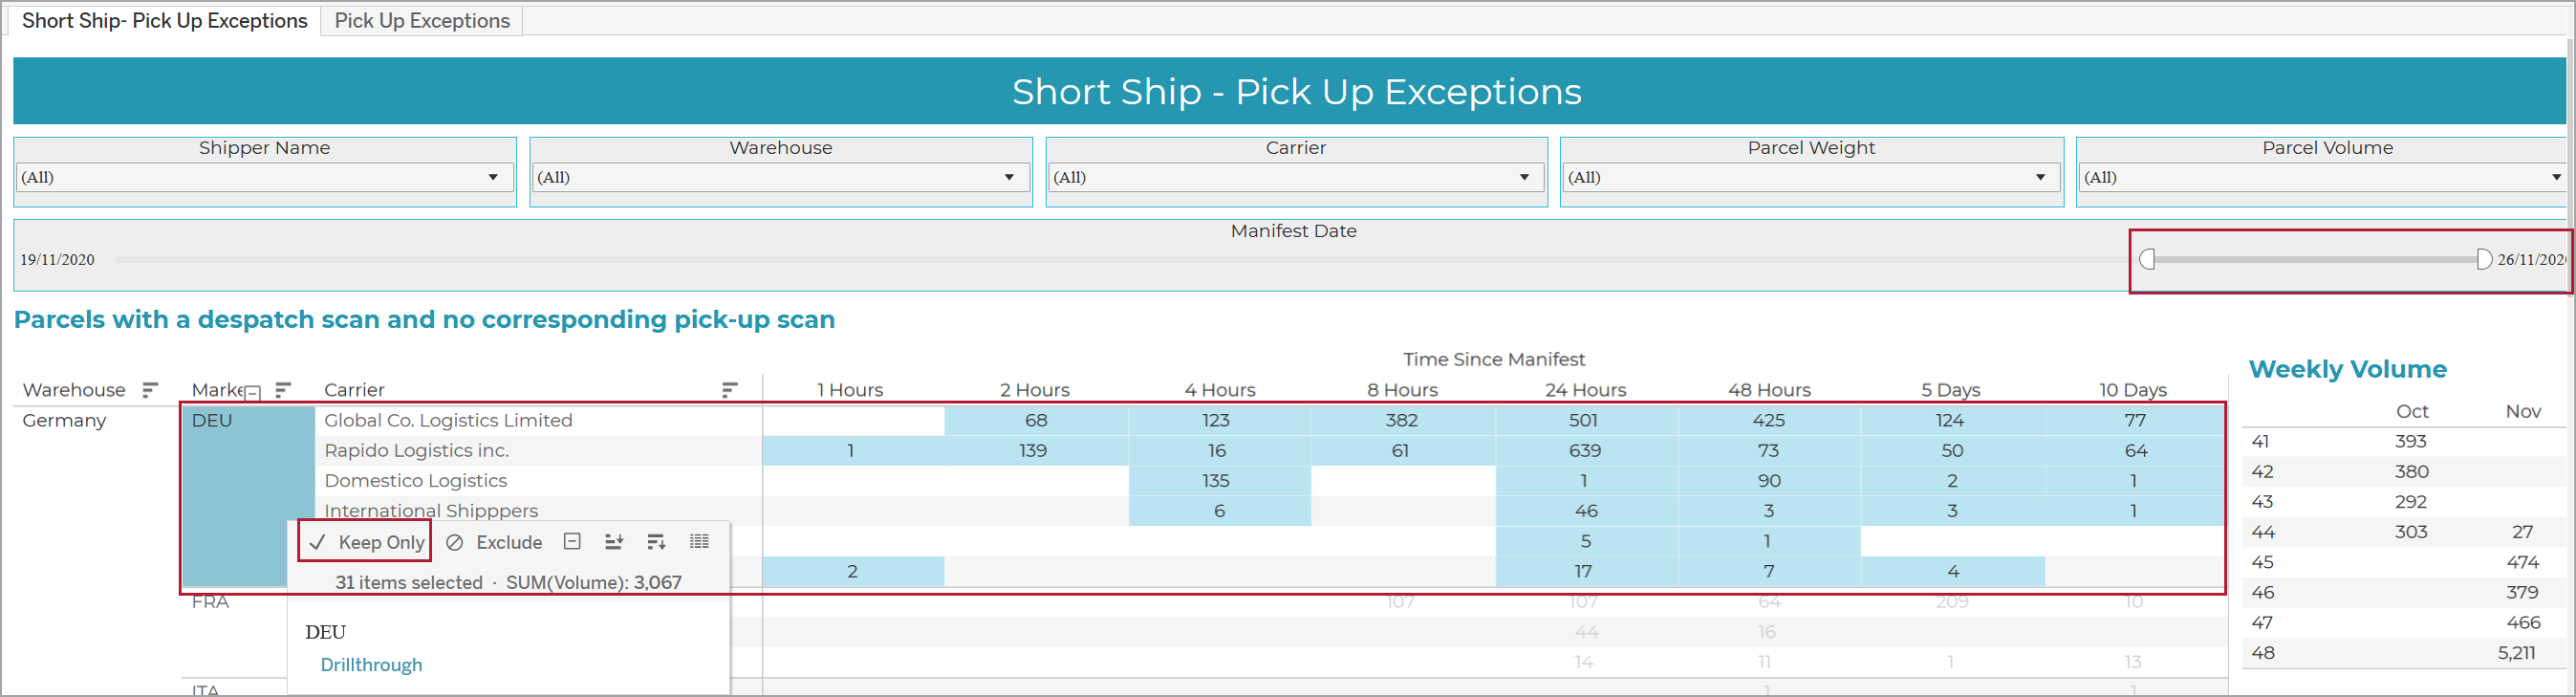Click the Oct column header in Weekly Volume
Screen dimensions: 2576x697
click(x=2412, y=411)
